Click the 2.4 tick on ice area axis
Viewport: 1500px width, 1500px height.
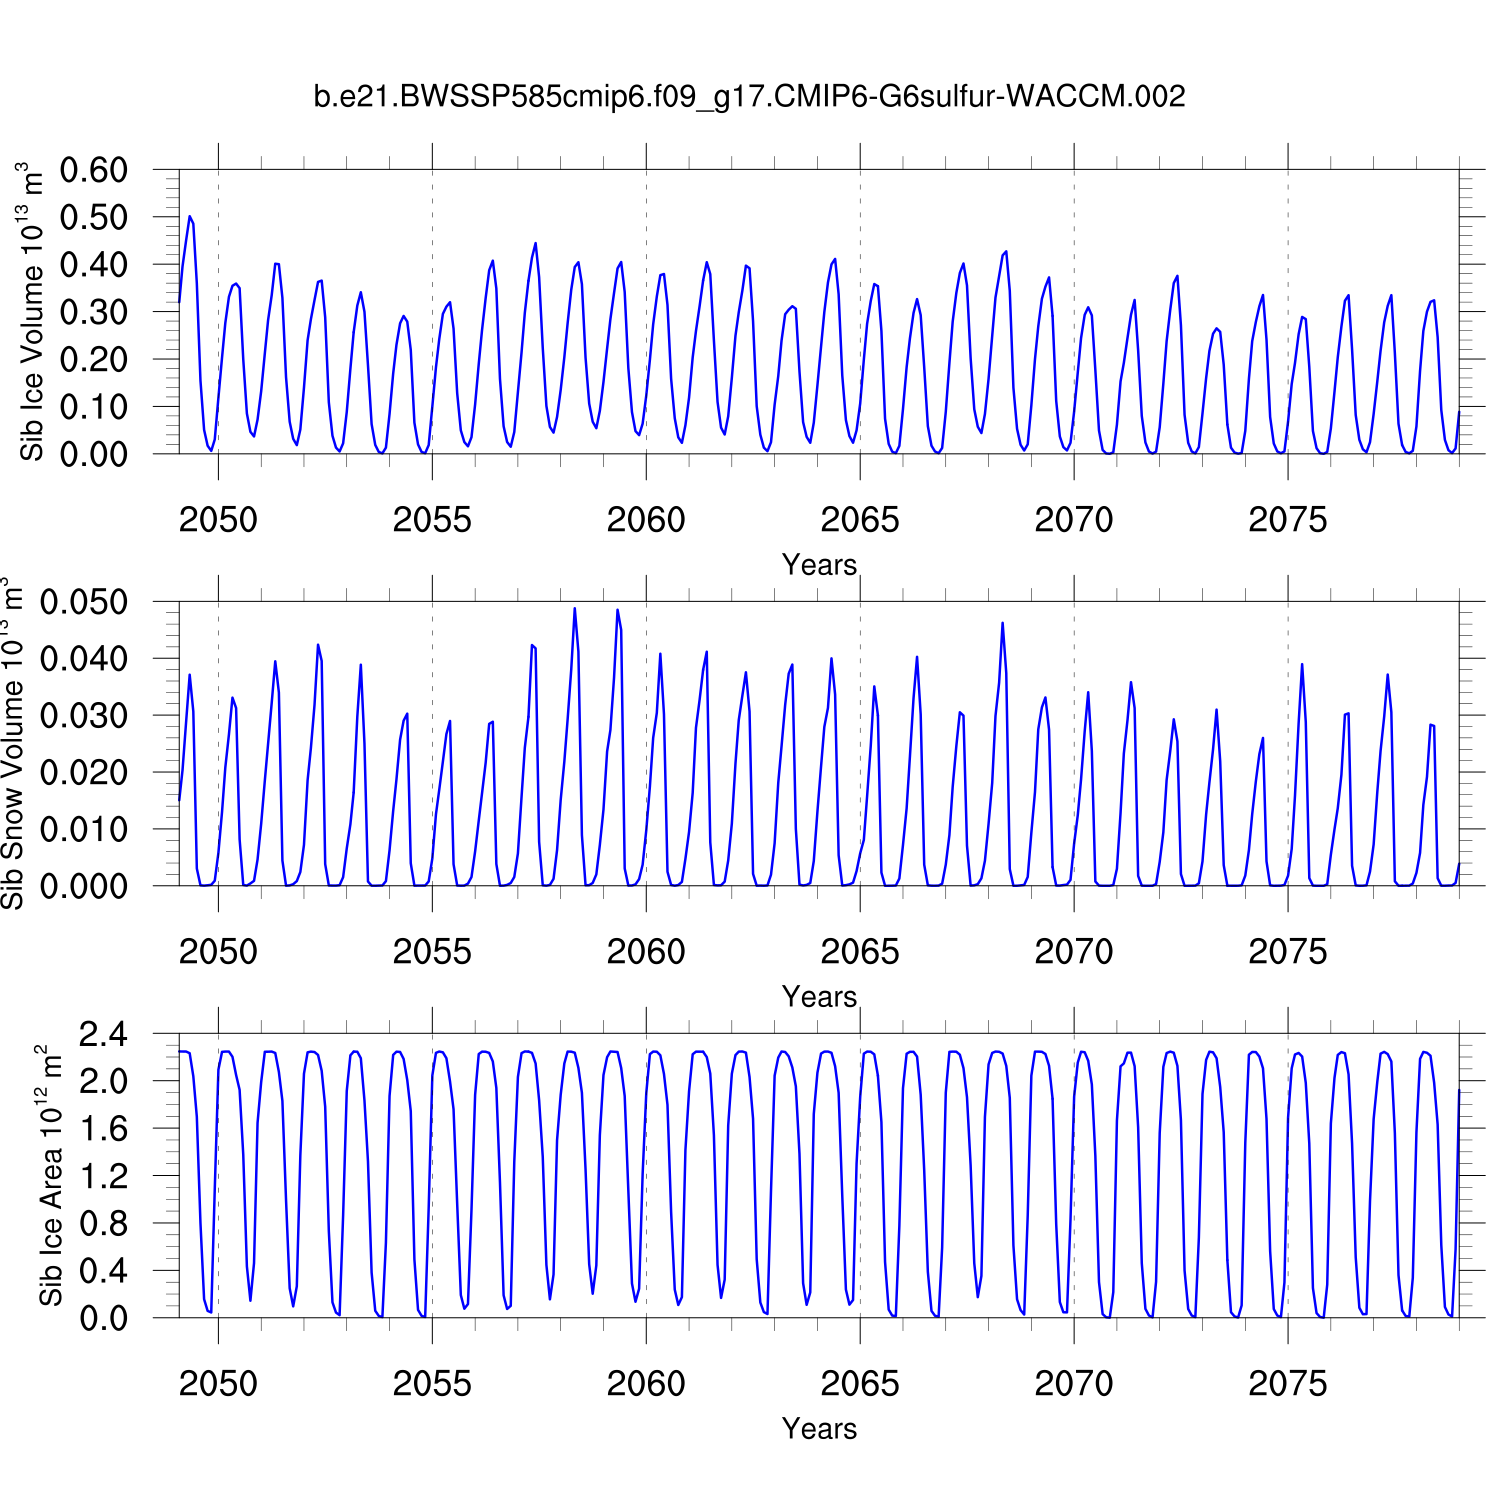[104, 1034]
